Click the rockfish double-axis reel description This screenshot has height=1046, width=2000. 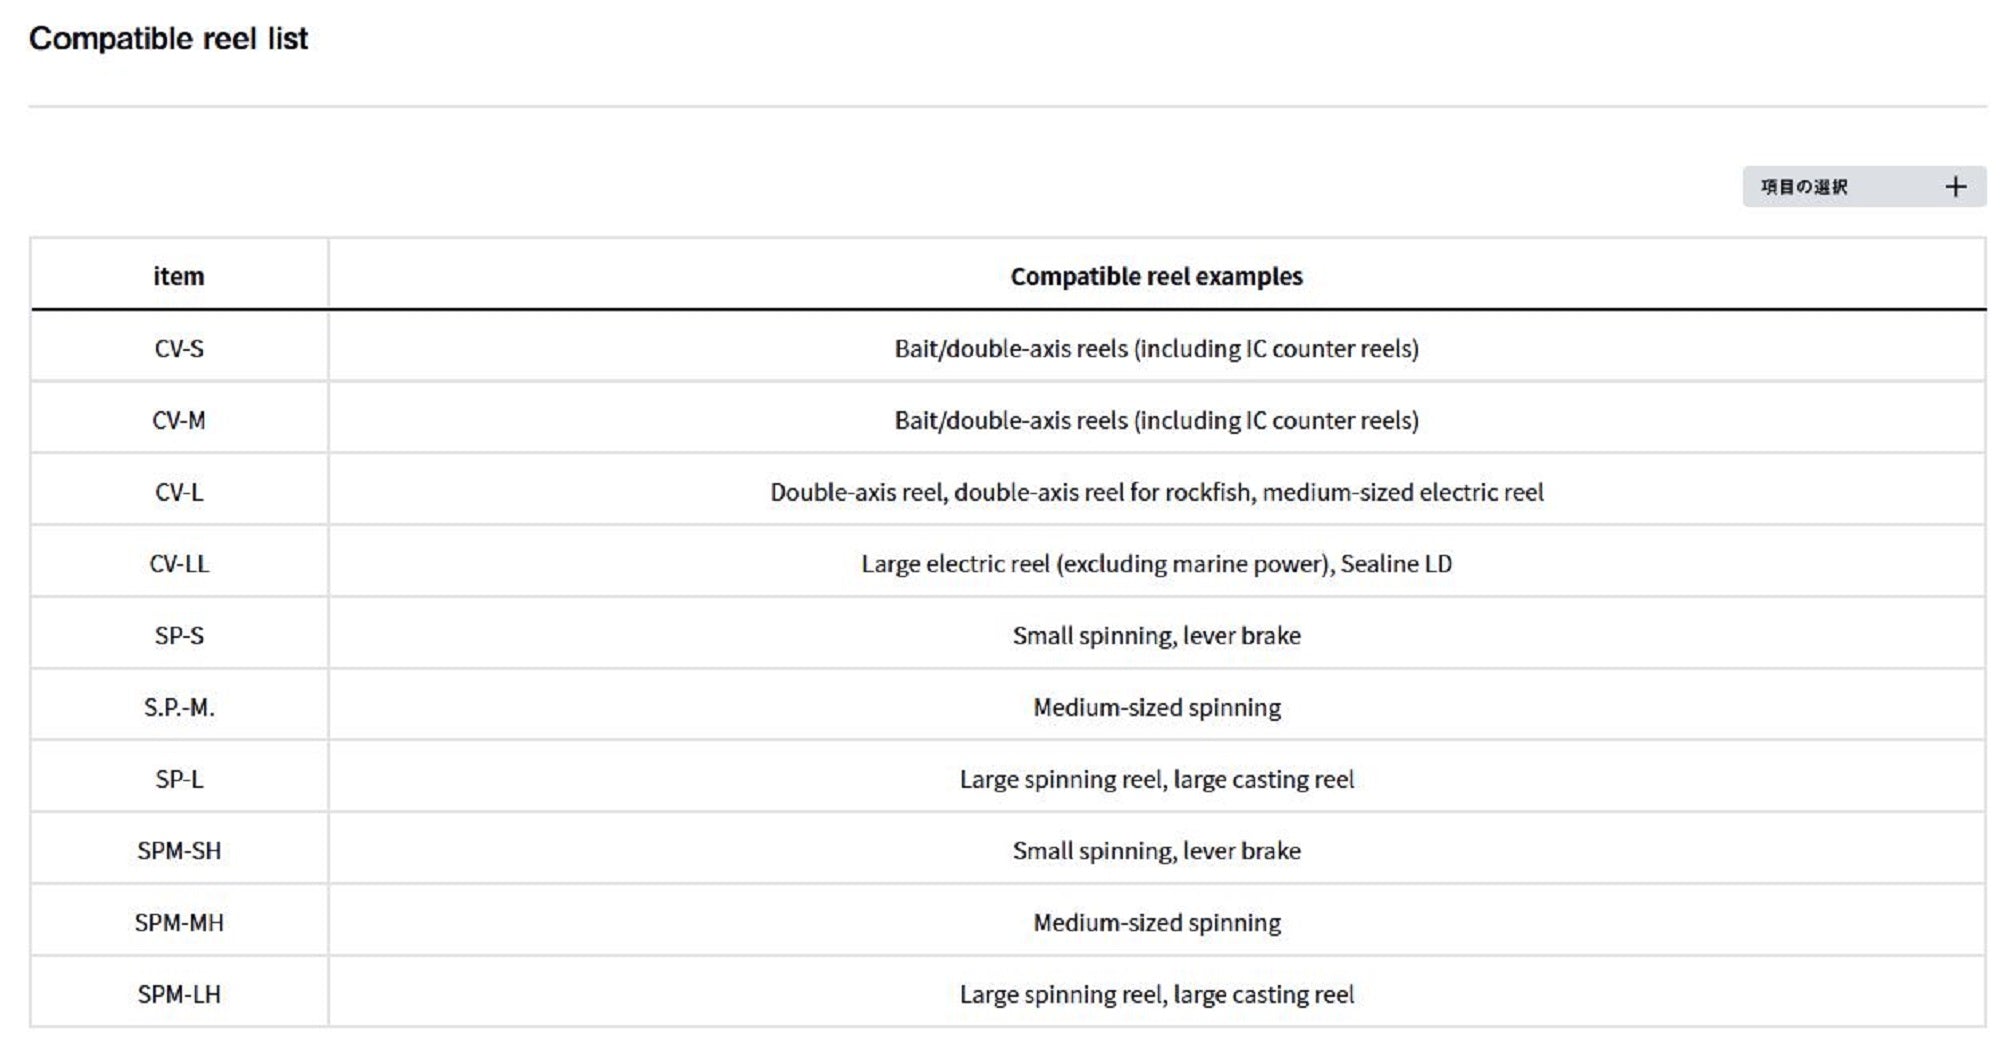point(1156,492)
